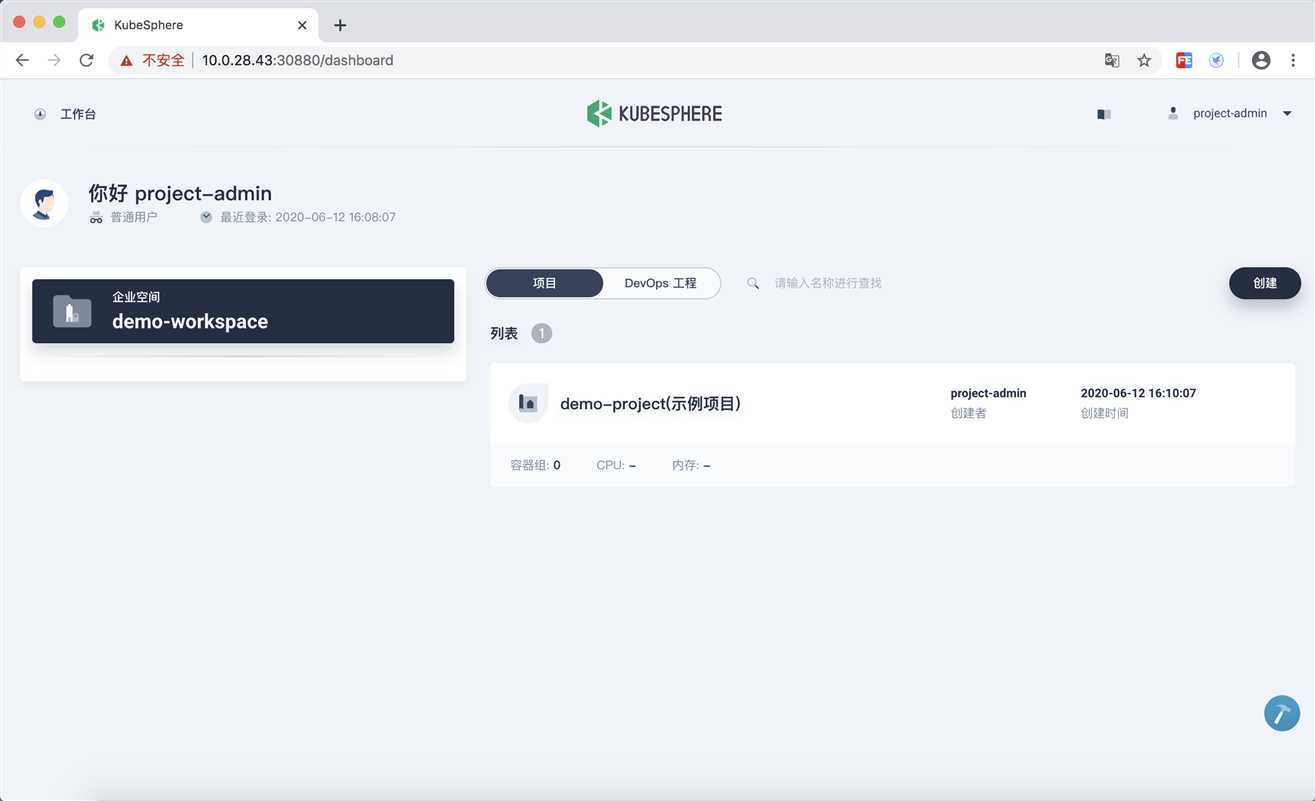The height and width of the screenshot is (801, 1315).
Task: Click the CPU usage value
Action: (632, 465)
